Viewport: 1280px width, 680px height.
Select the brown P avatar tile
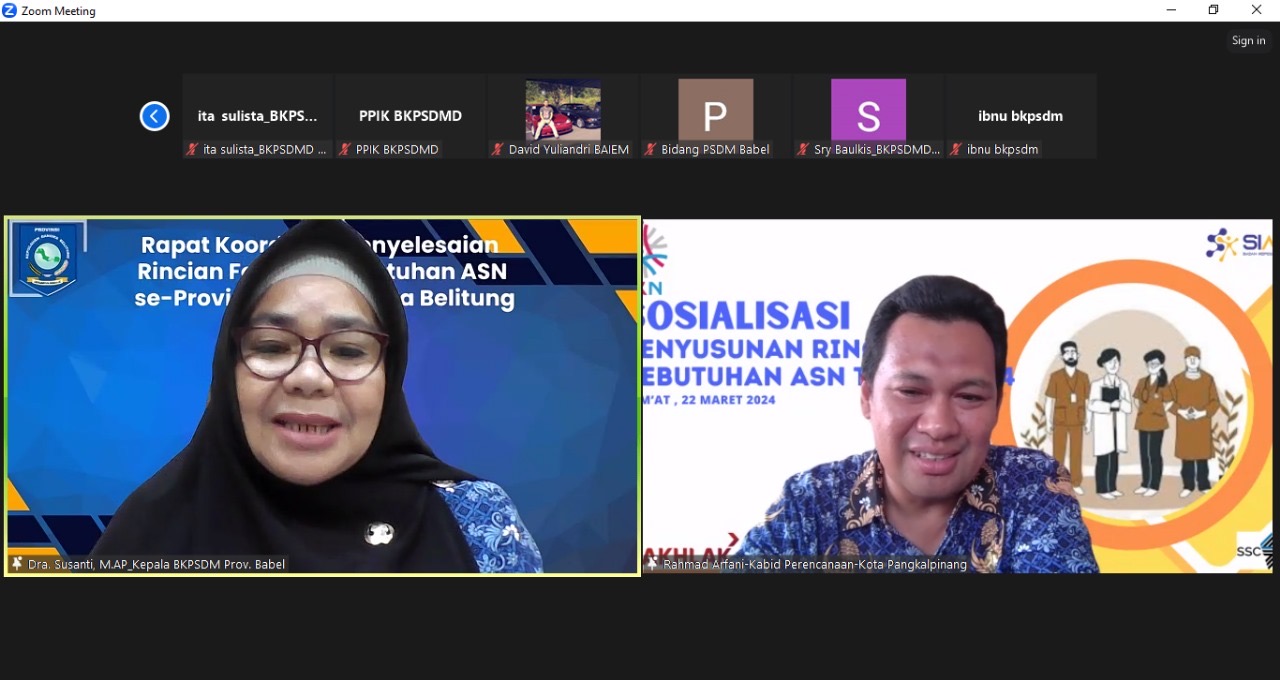click(x=715, y=110)
